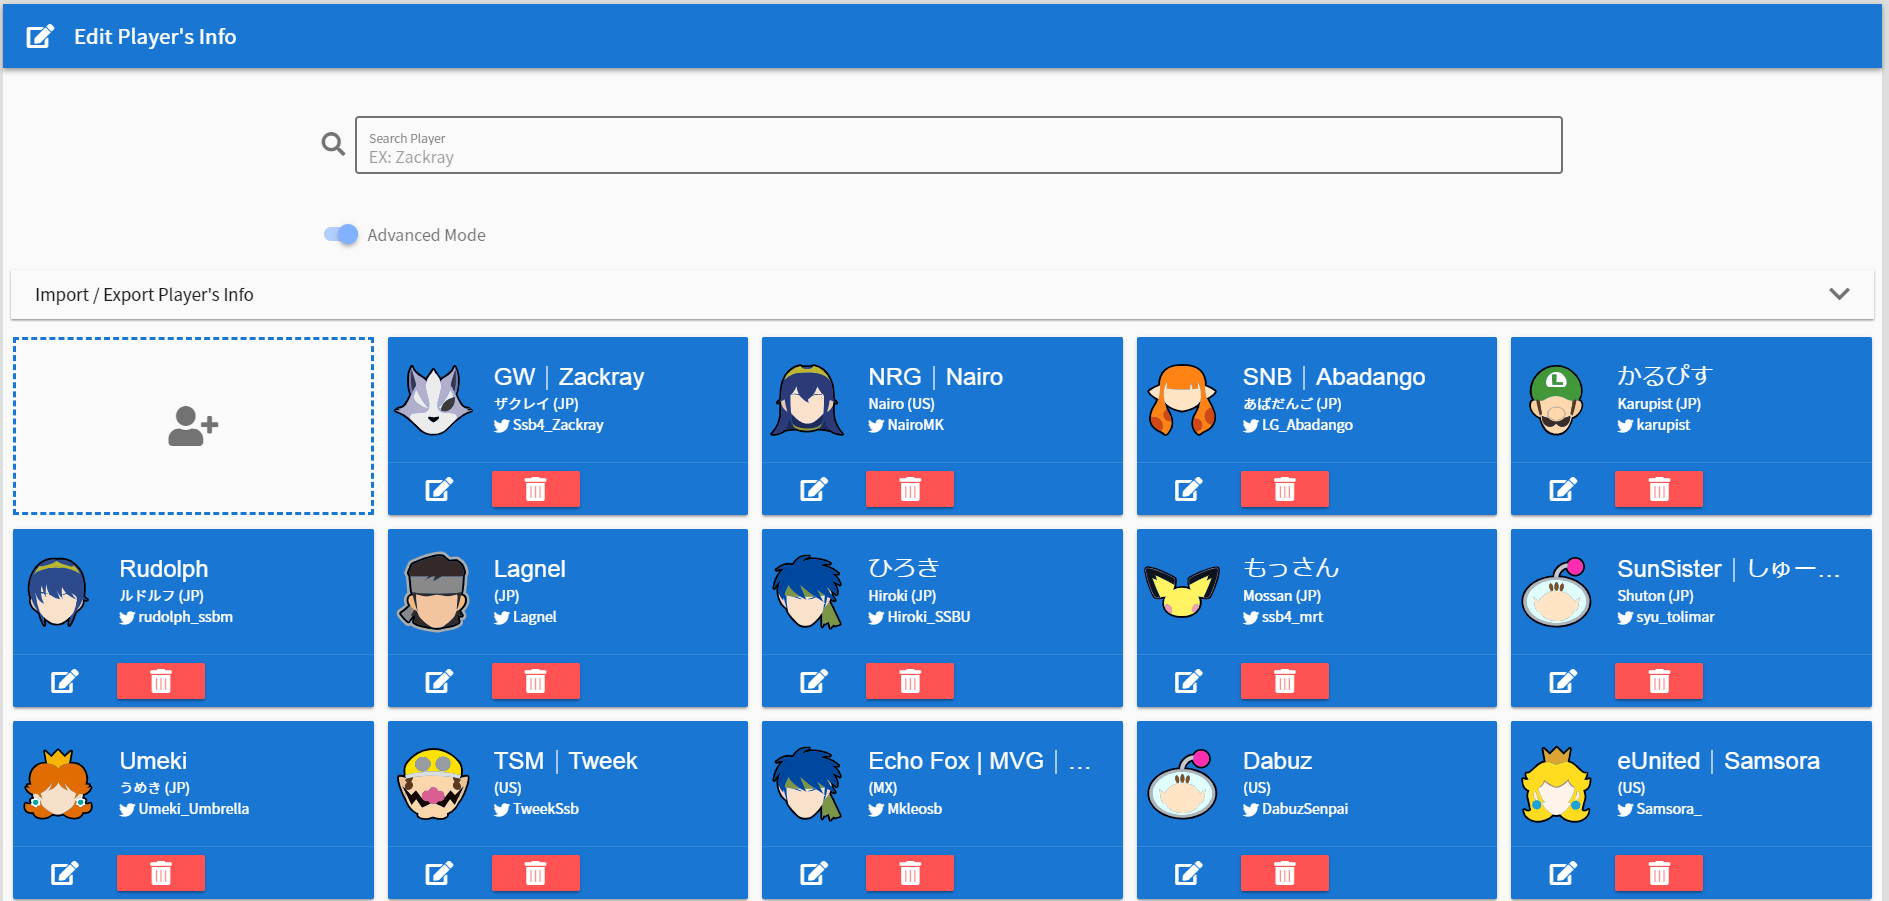Viewport: 1889px width, 901px height.
Task: Open the karupist Twitter handle
Action: coord(1654,425)
